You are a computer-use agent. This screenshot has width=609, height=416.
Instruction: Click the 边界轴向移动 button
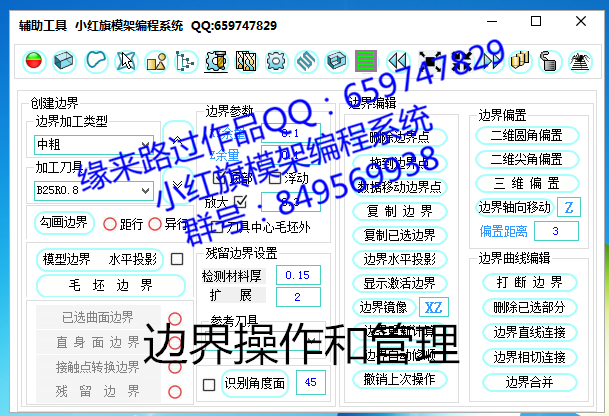pos(514,207)
